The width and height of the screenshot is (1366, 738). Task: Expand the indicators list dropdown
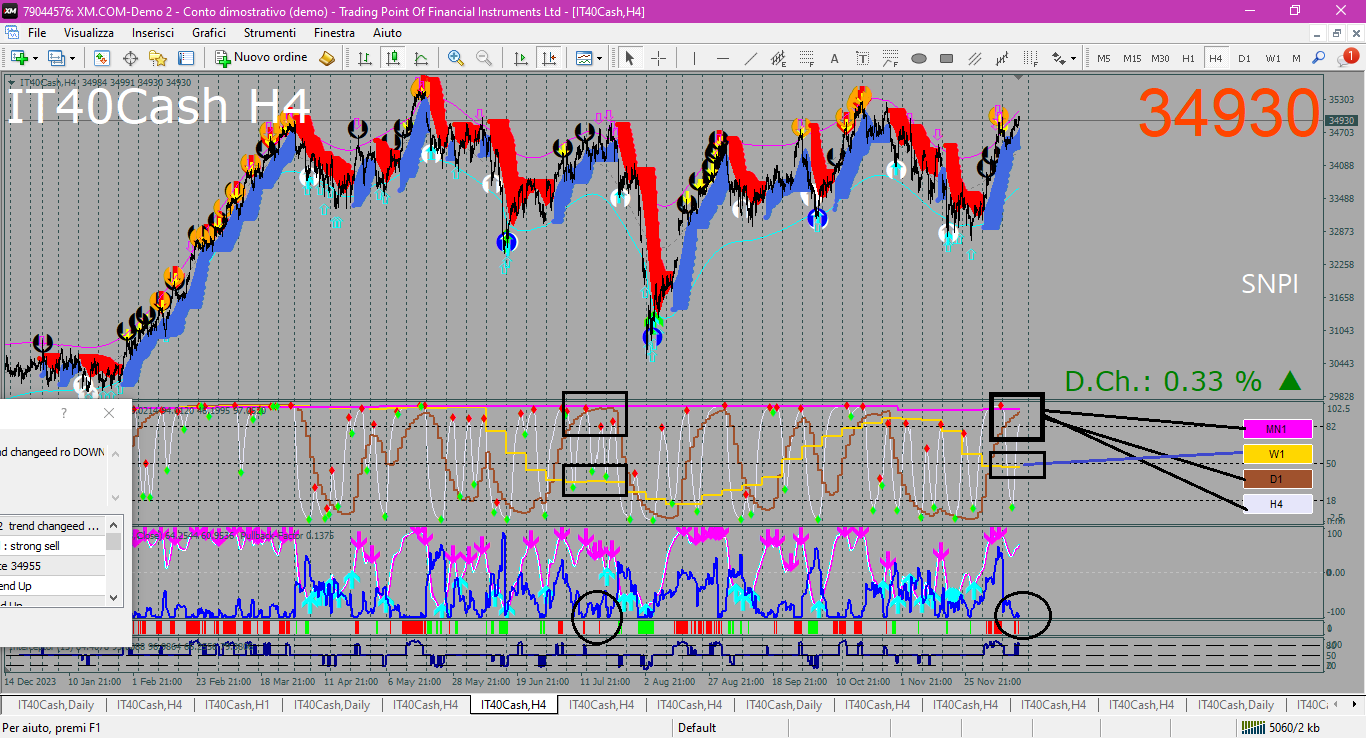(599, 58)
